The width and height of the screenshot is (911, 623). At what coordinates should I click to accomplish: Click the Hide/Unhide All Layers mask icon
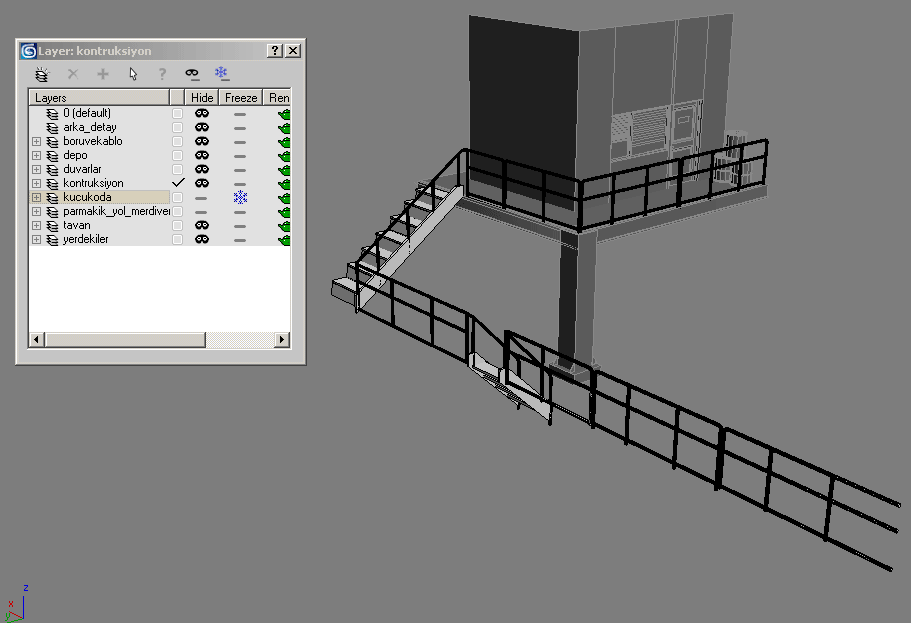coord(192,74)
